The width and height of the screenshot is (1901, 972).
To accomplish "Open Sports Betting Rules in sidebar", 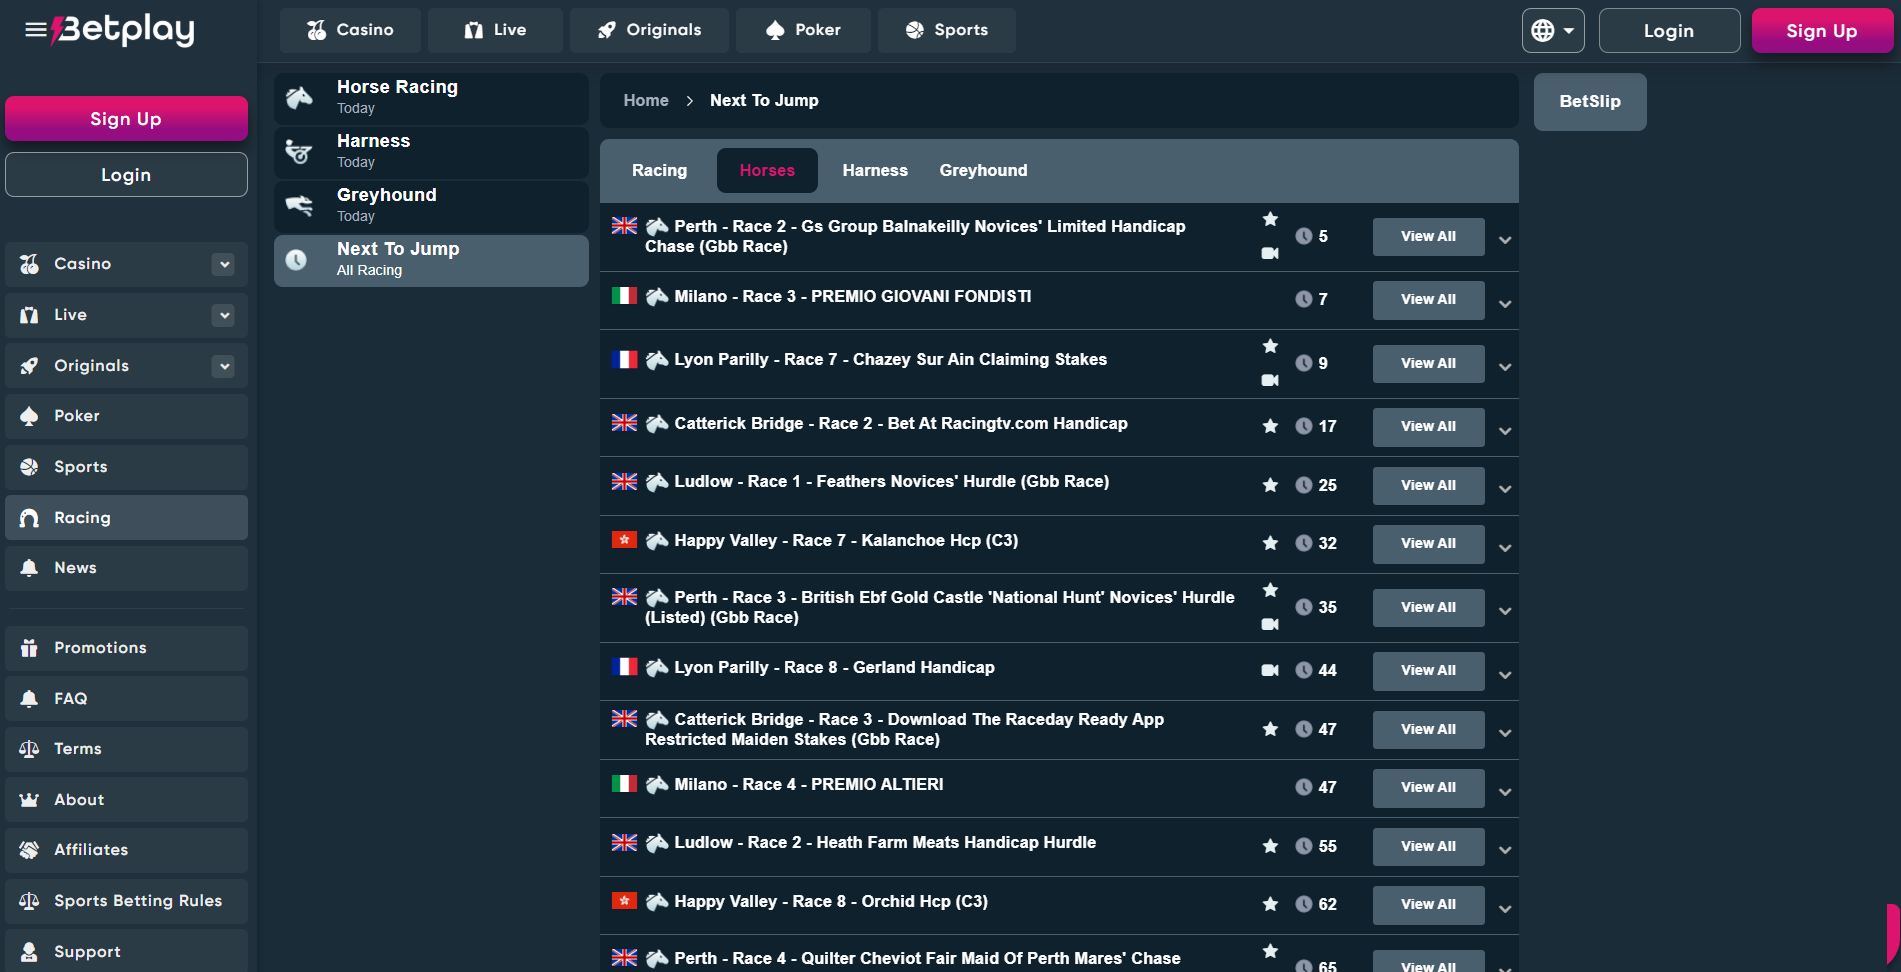I will (126, 901).
